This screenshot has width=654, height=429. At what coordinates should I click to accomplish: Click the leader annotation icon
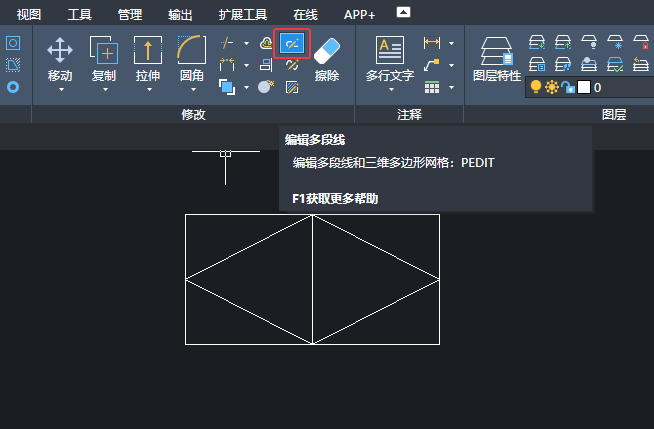(432, 65)
